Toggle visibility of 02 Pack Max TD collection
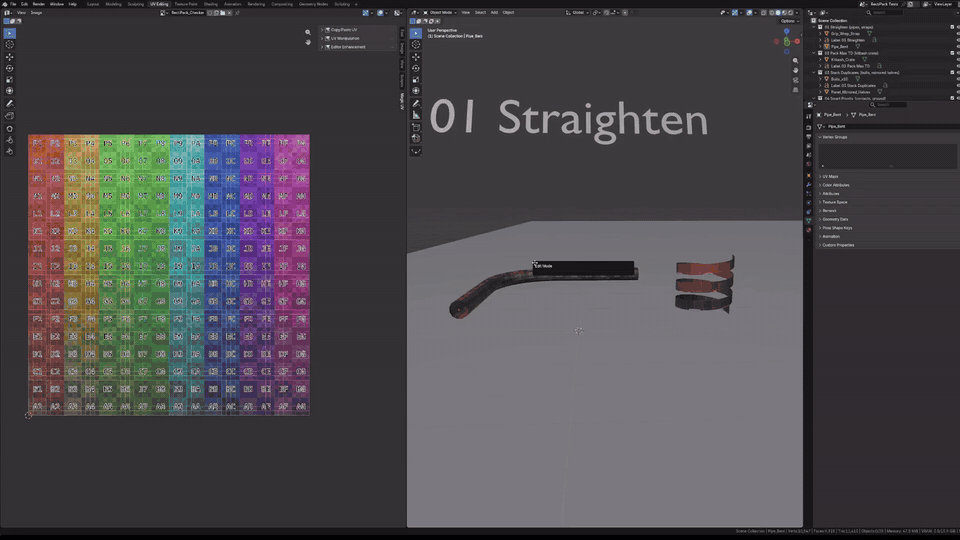 pyautogui.click(x=958, y=53)
